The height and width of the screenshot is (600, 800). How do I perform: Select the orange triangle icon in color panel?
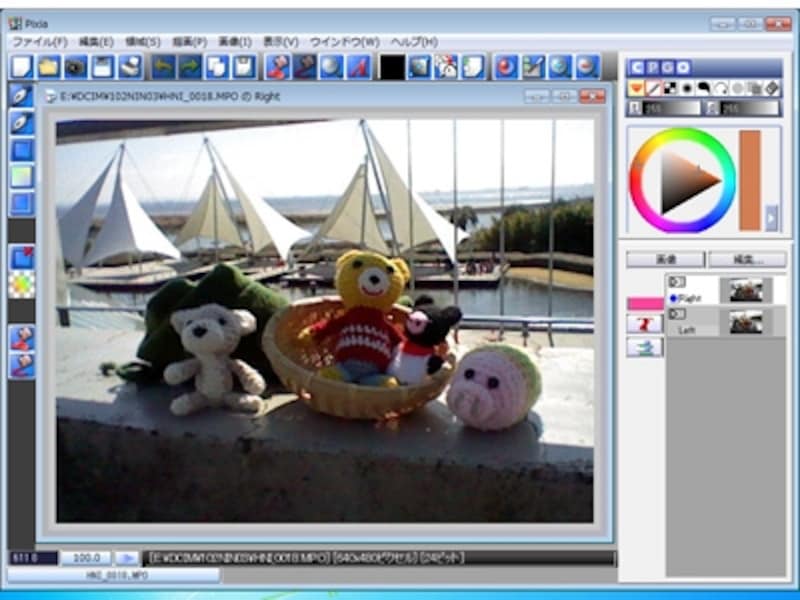point(636,88)
